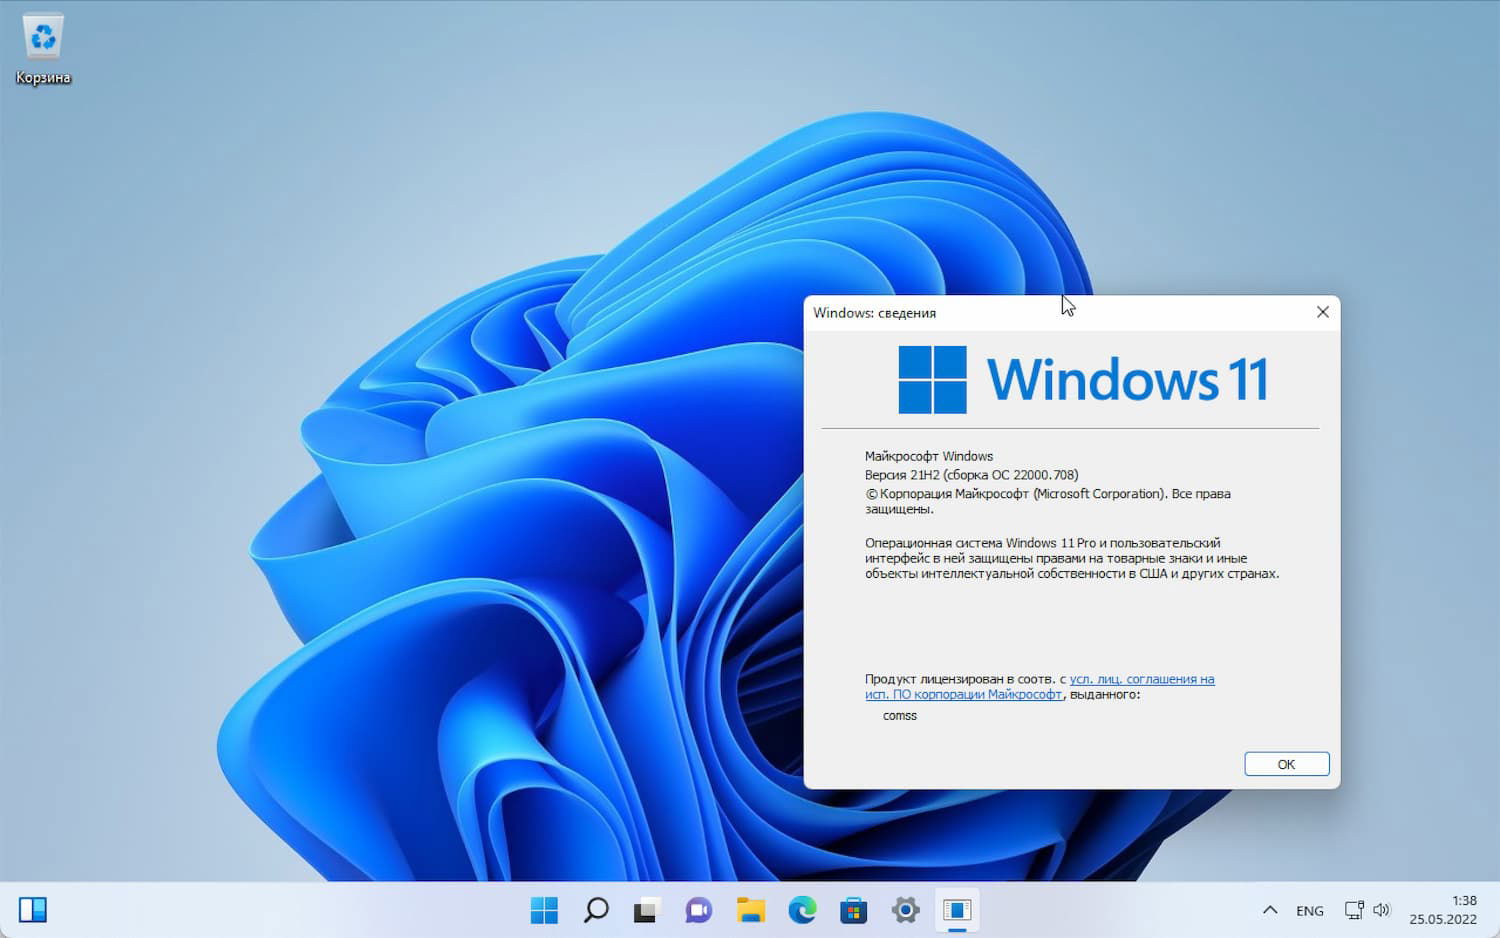Launch Teams Chat from the taskbar
1500x938 pixels.
pyautogui.click(x=698, y=910)
